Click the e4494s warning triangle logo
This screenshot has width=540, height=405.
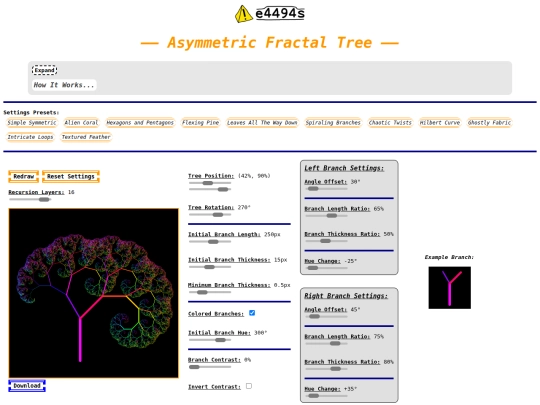click(x=244, y=14)
